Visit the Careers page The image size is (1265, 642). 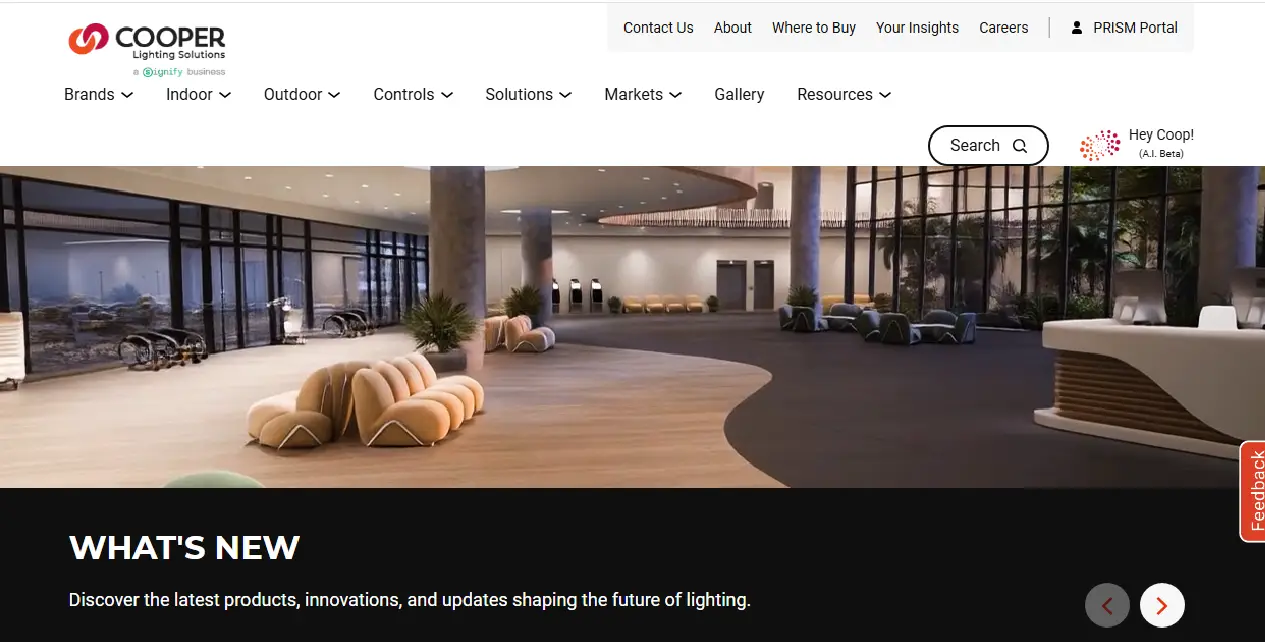[x=1004, y=28]
